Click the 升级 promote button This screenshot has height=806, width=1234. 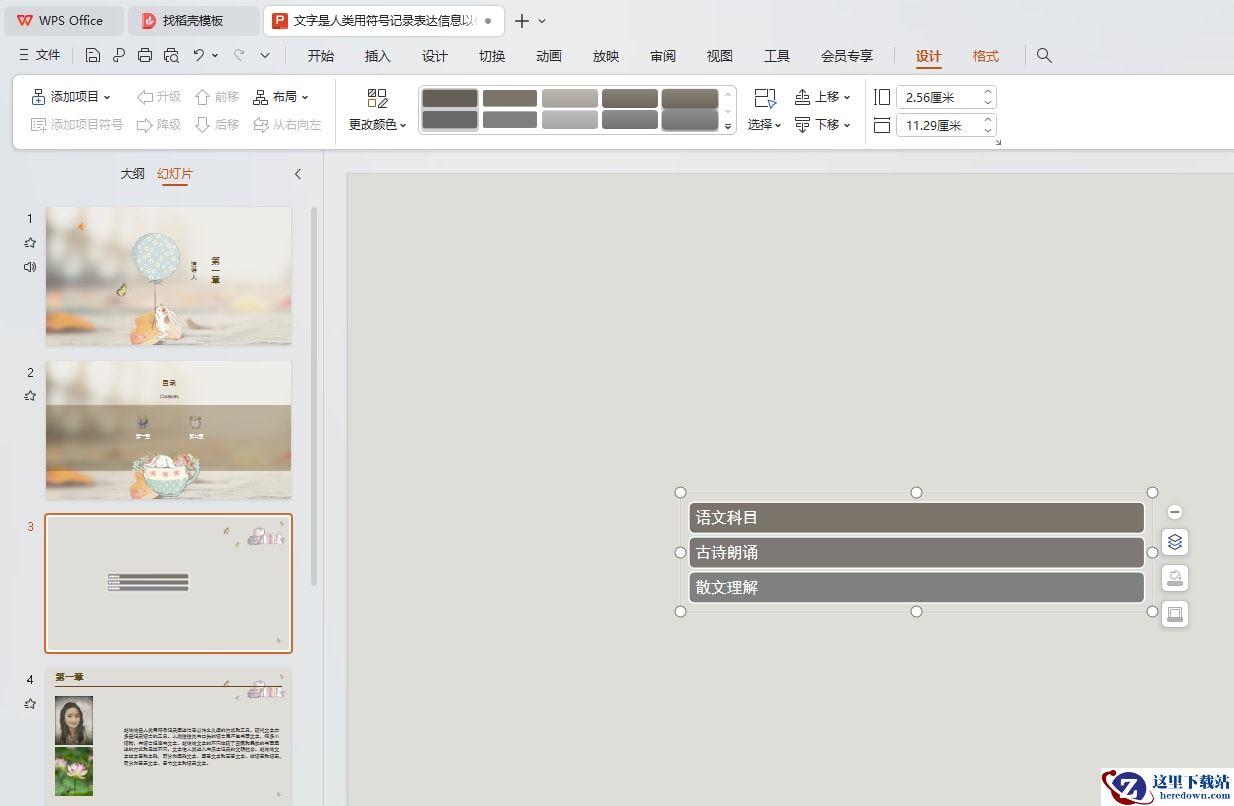click(159, 97)
